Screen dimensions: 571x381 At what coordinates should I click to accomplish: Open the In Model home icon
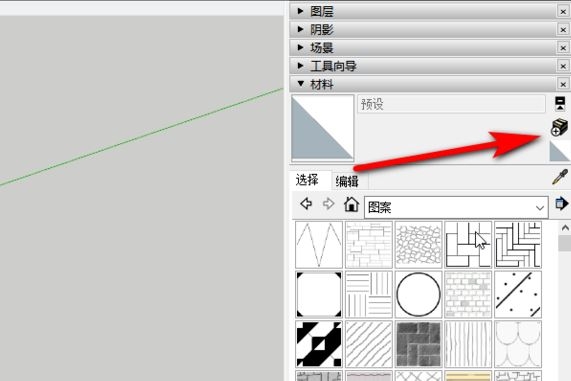point(351,204)
